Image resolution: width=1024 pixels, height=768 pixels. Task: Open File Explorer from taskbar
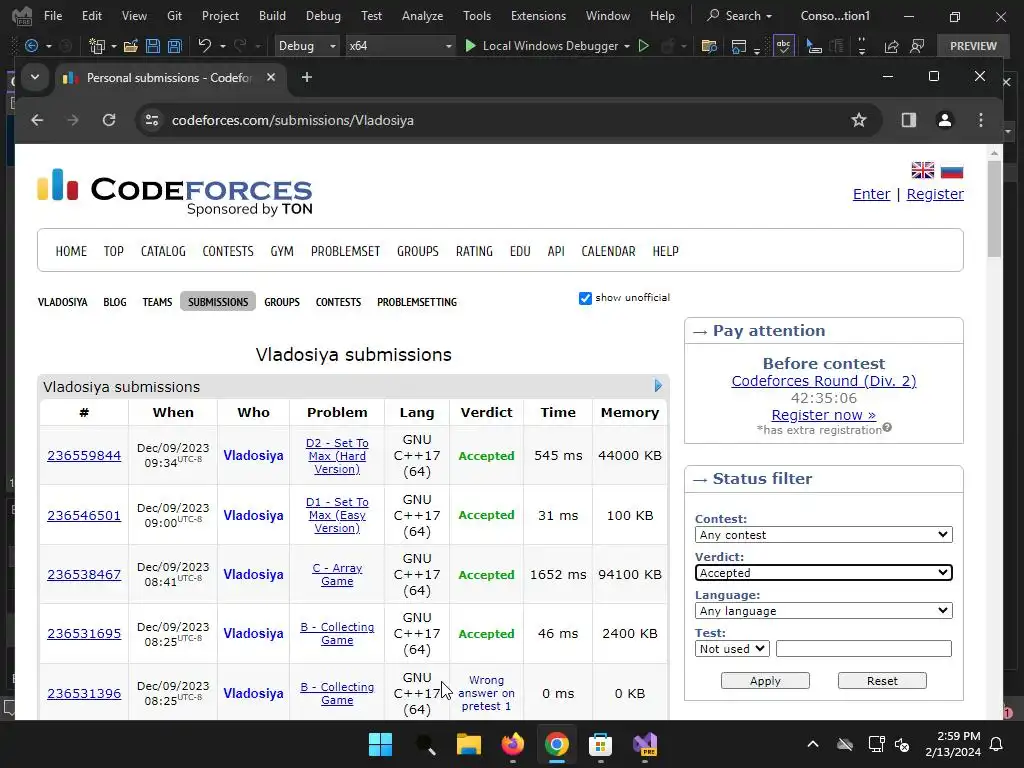(x=468, y=744)
